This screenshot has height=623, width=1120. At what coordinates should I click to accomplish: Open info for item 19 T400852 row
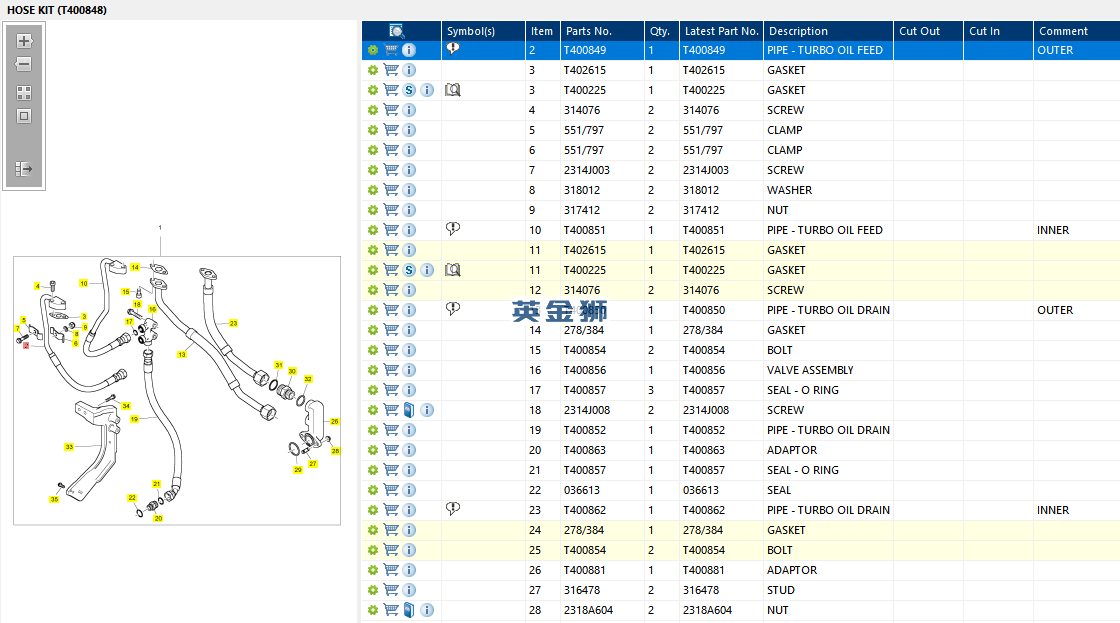[x=409, y=430]
